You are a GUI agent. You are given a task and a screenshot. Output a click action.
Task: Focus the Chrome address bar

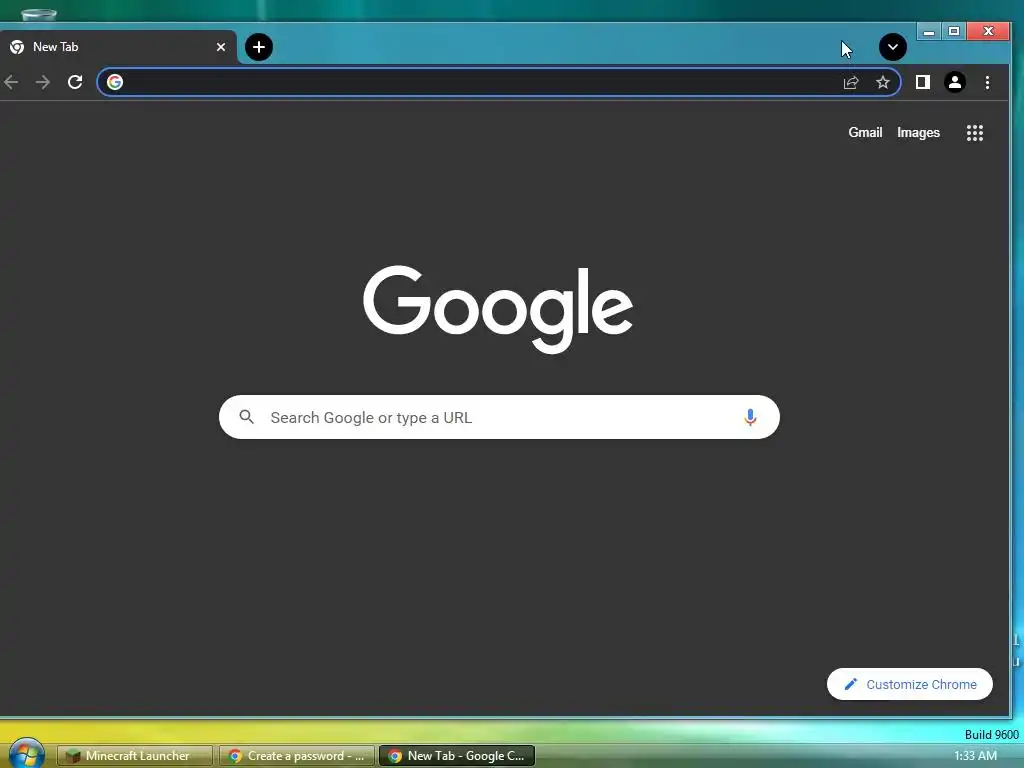click(x=499, y=82)
